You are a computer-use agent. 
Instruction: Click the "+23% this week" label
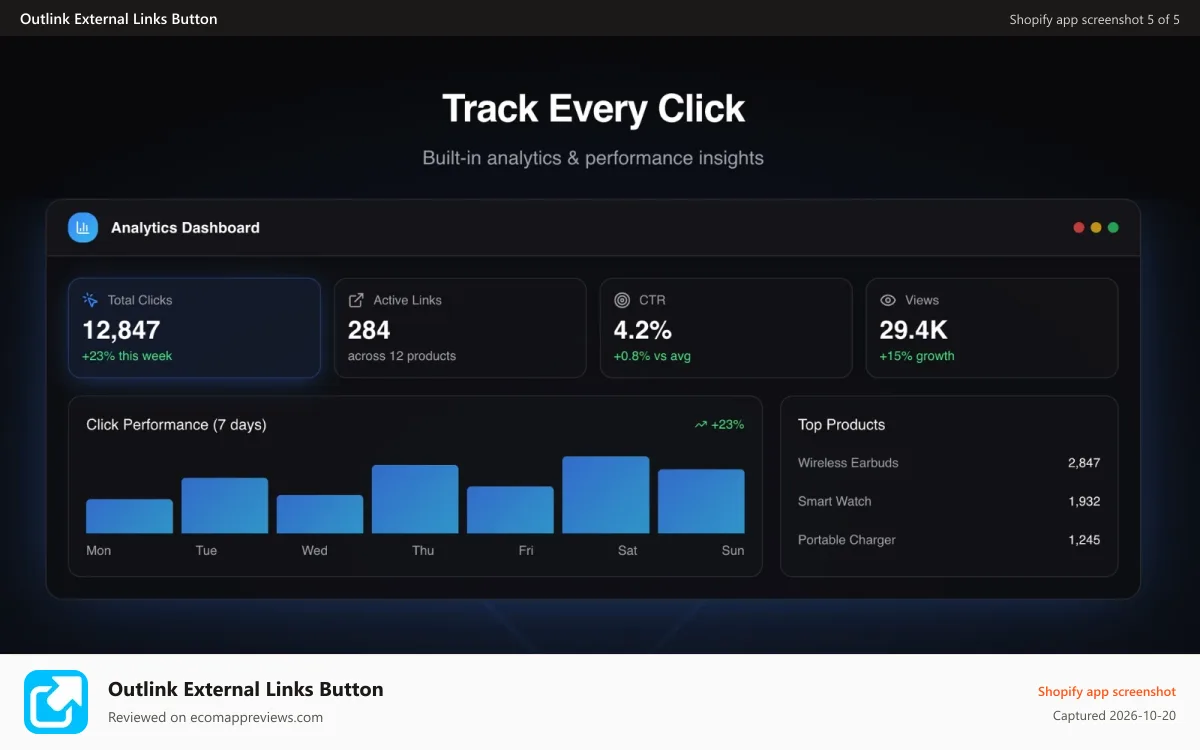pos(127,356)
